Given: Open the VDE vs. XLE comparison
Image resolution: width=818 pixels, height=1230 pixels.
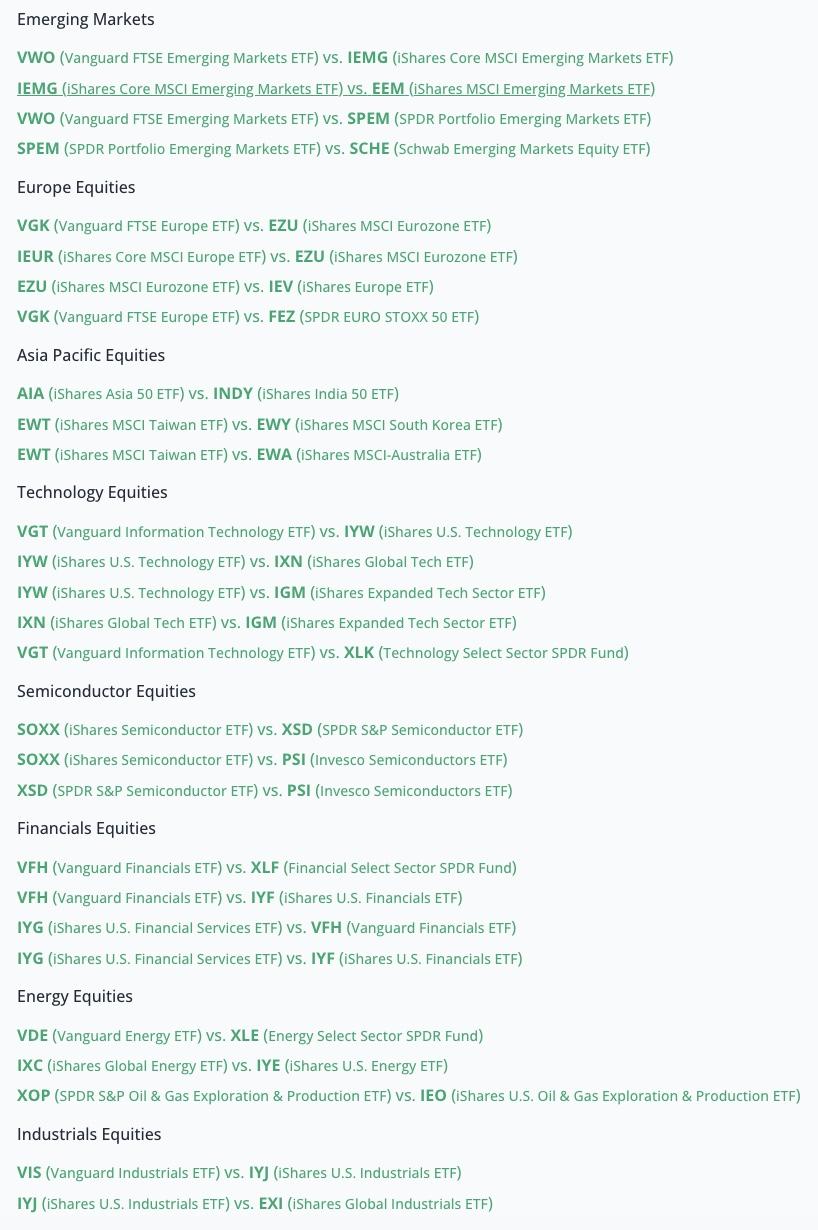Looking at the screenshot, I should pyautogui.click(x=250, y=1036).
